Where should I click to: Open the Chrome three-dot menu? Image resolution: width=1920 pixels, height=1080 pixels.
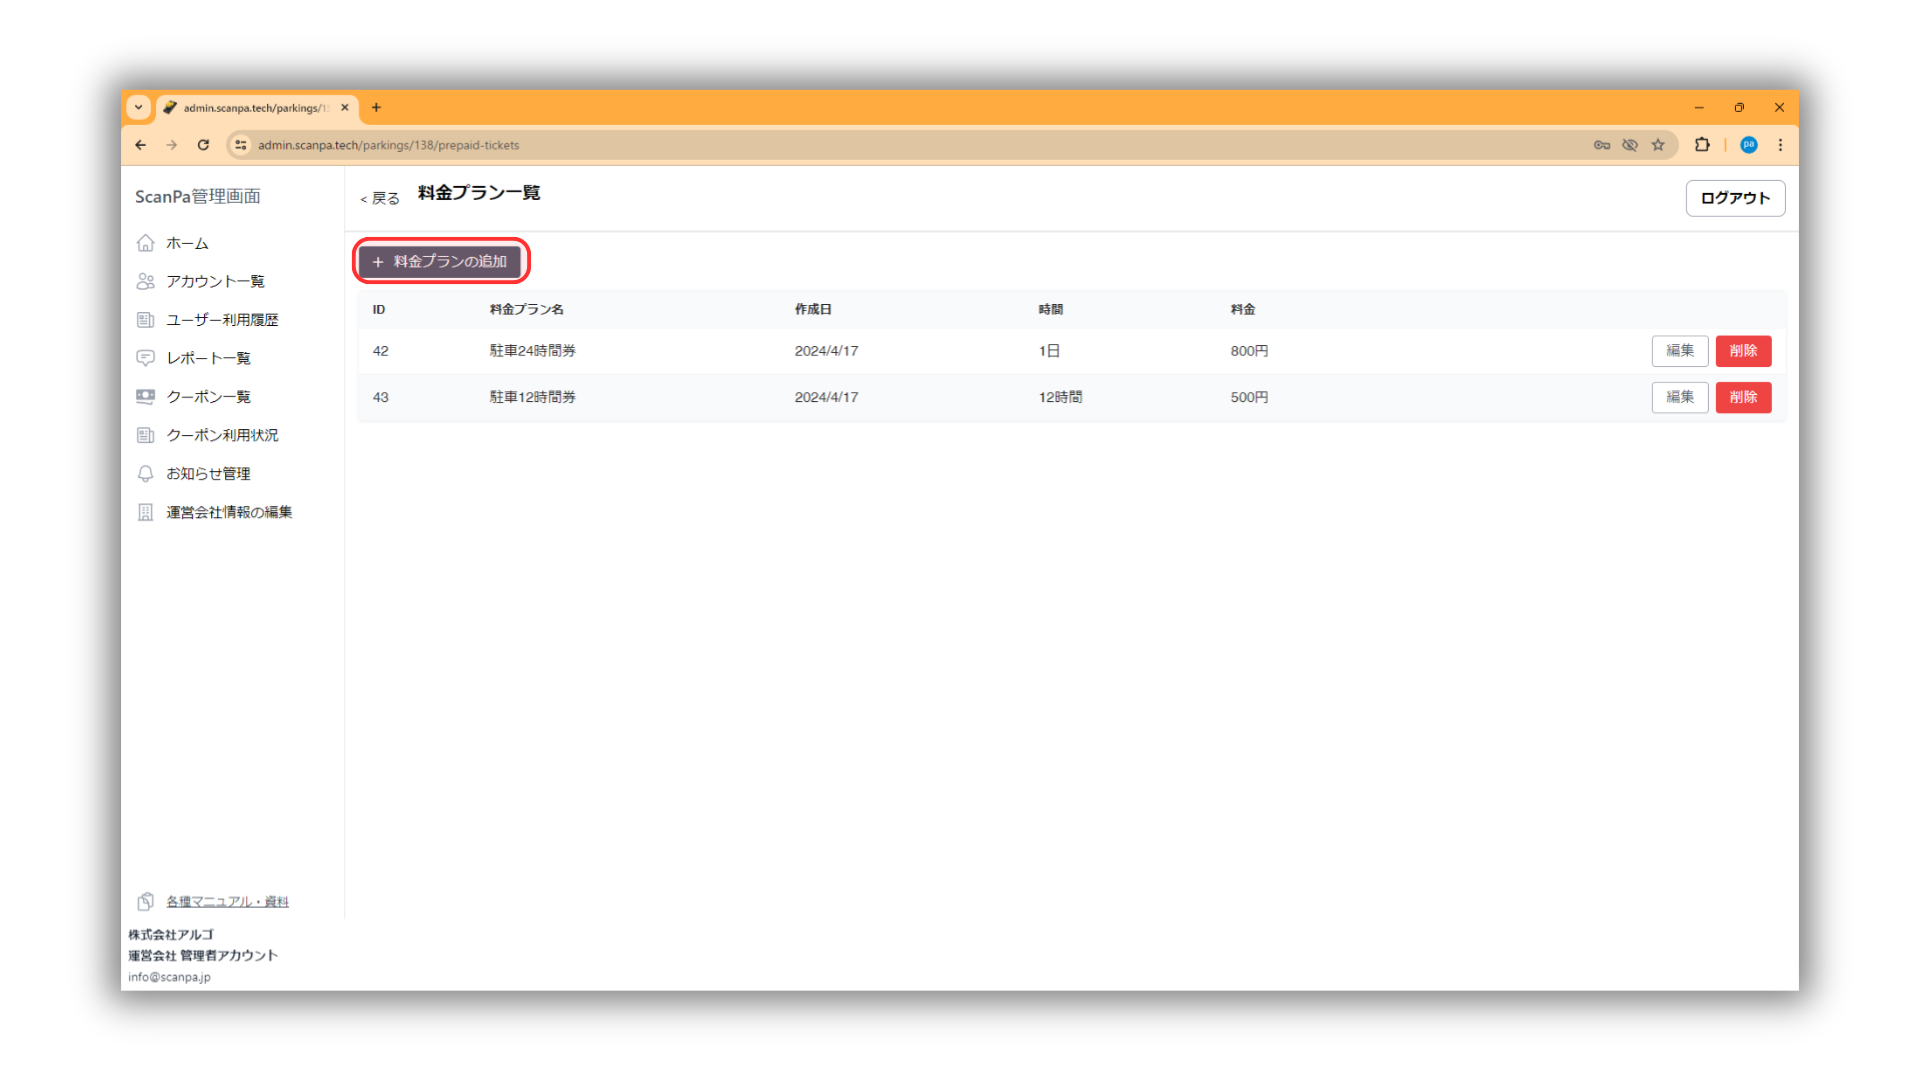pyautogui.click(x=1780, y=145)
